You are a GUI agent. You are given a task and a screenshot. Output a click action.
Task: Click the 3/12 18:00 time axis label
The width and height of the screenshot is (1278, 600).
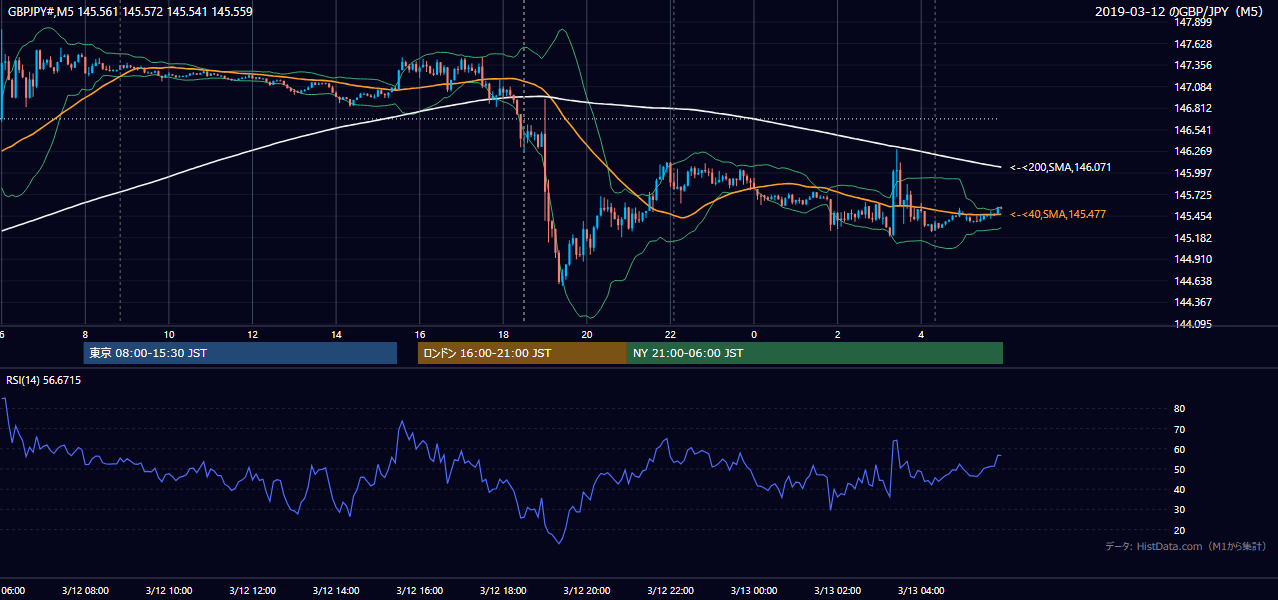click(x=504, y=591)
